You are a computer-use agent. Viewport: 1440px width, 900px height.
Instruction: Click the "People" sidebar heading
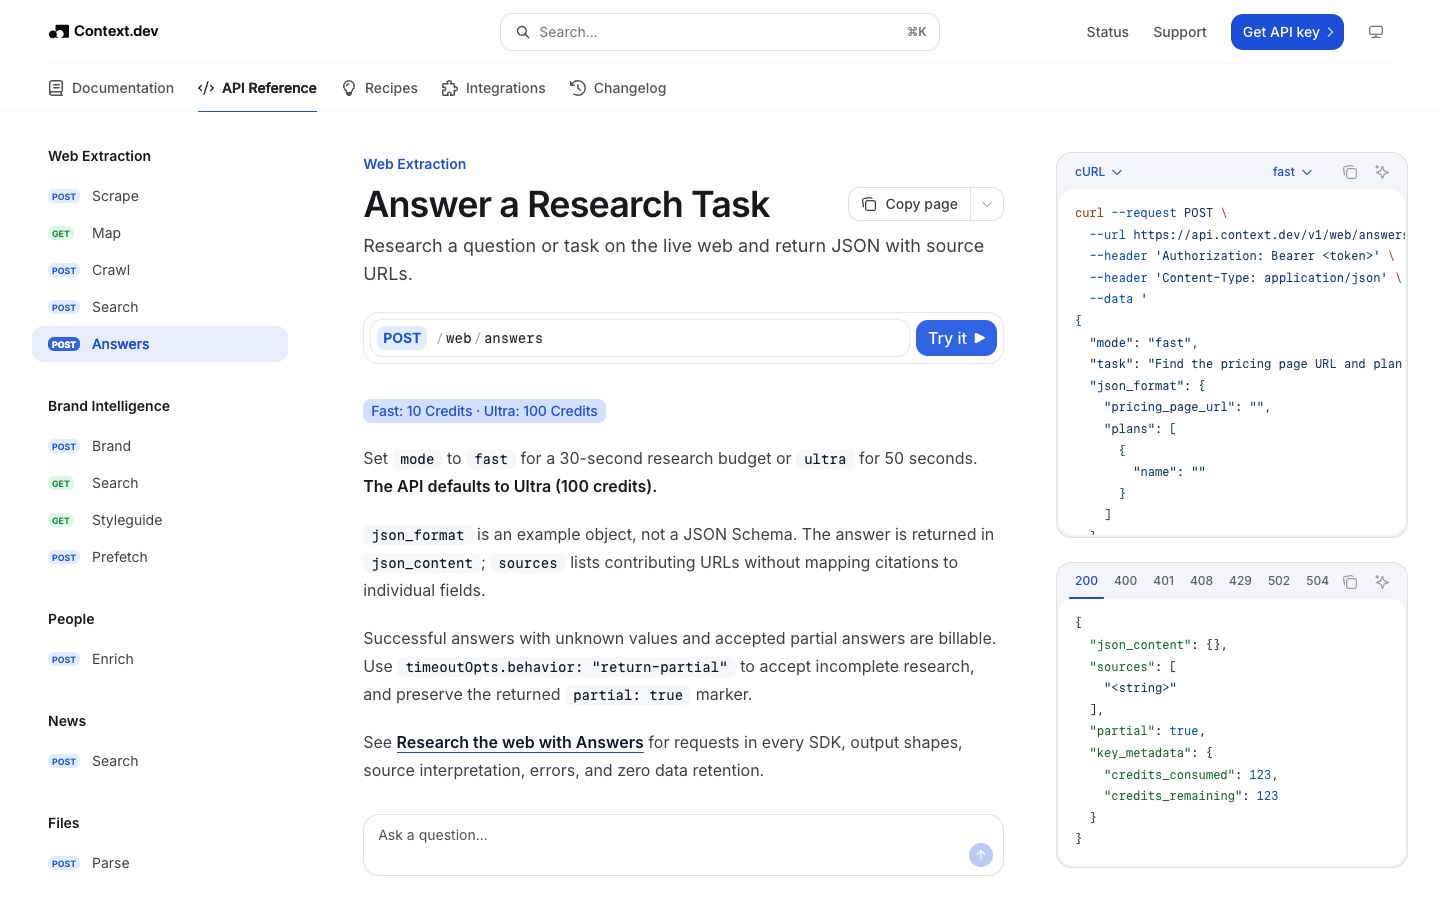[71, 619]
